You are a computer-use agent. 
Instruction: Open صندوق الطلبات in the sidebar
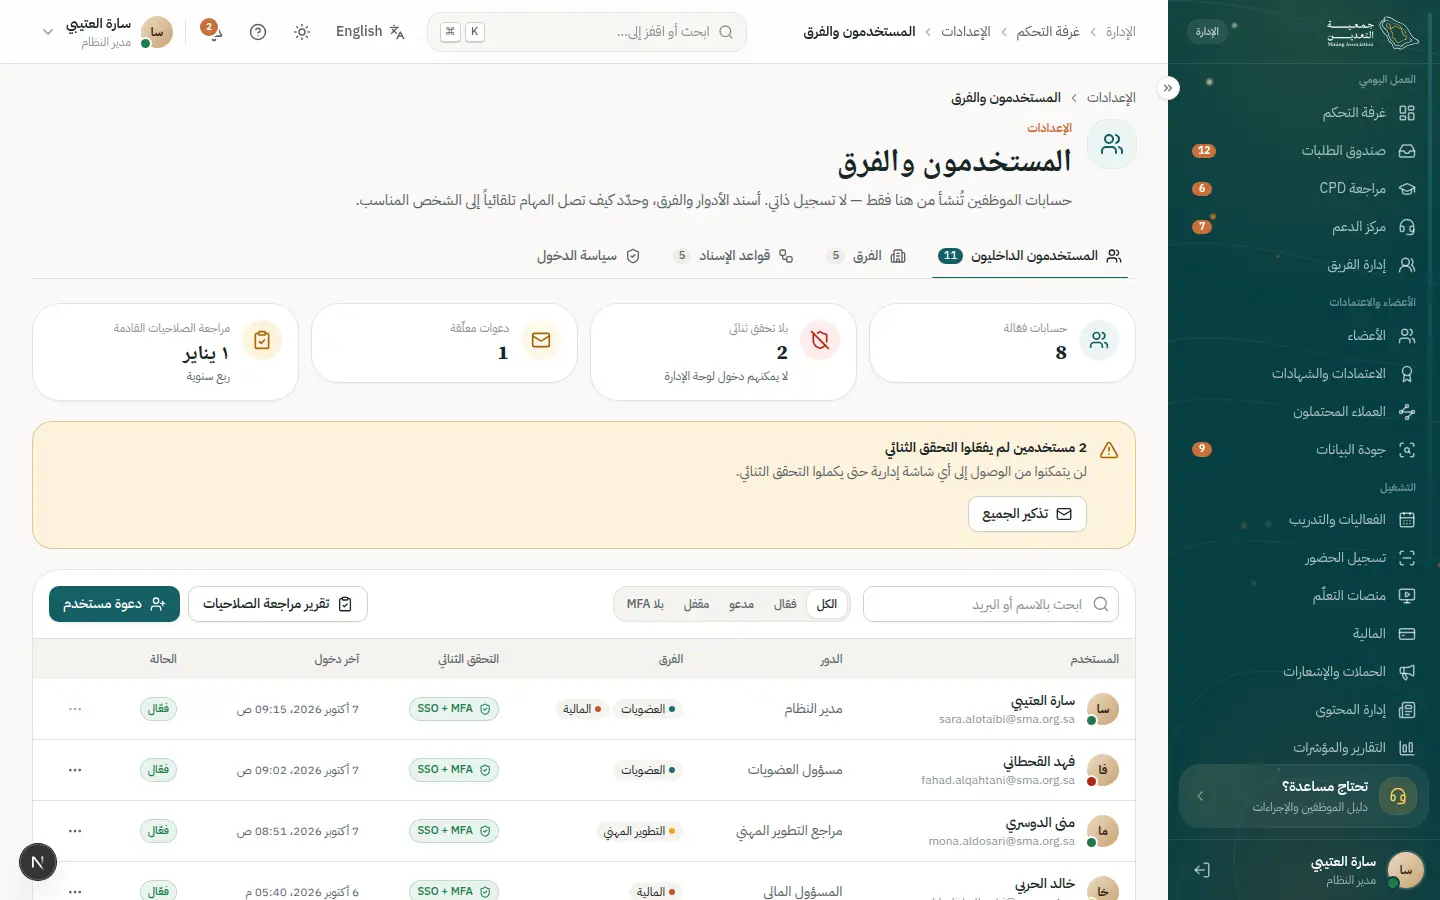click(1304, 151)
